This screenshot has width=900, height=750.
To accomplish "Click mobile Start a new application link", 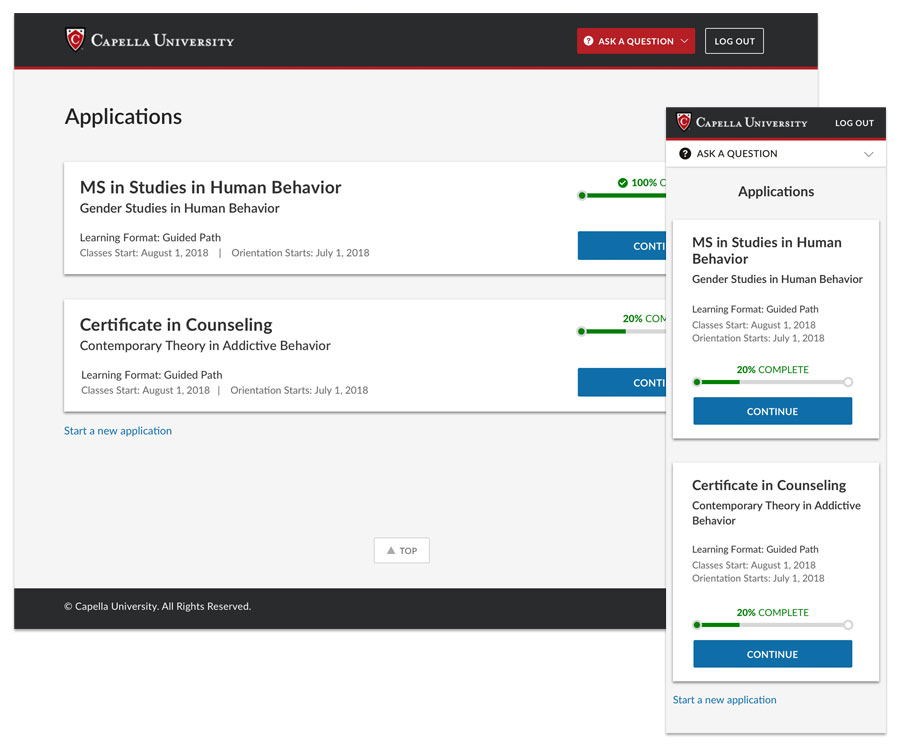I will click(724, 700).
